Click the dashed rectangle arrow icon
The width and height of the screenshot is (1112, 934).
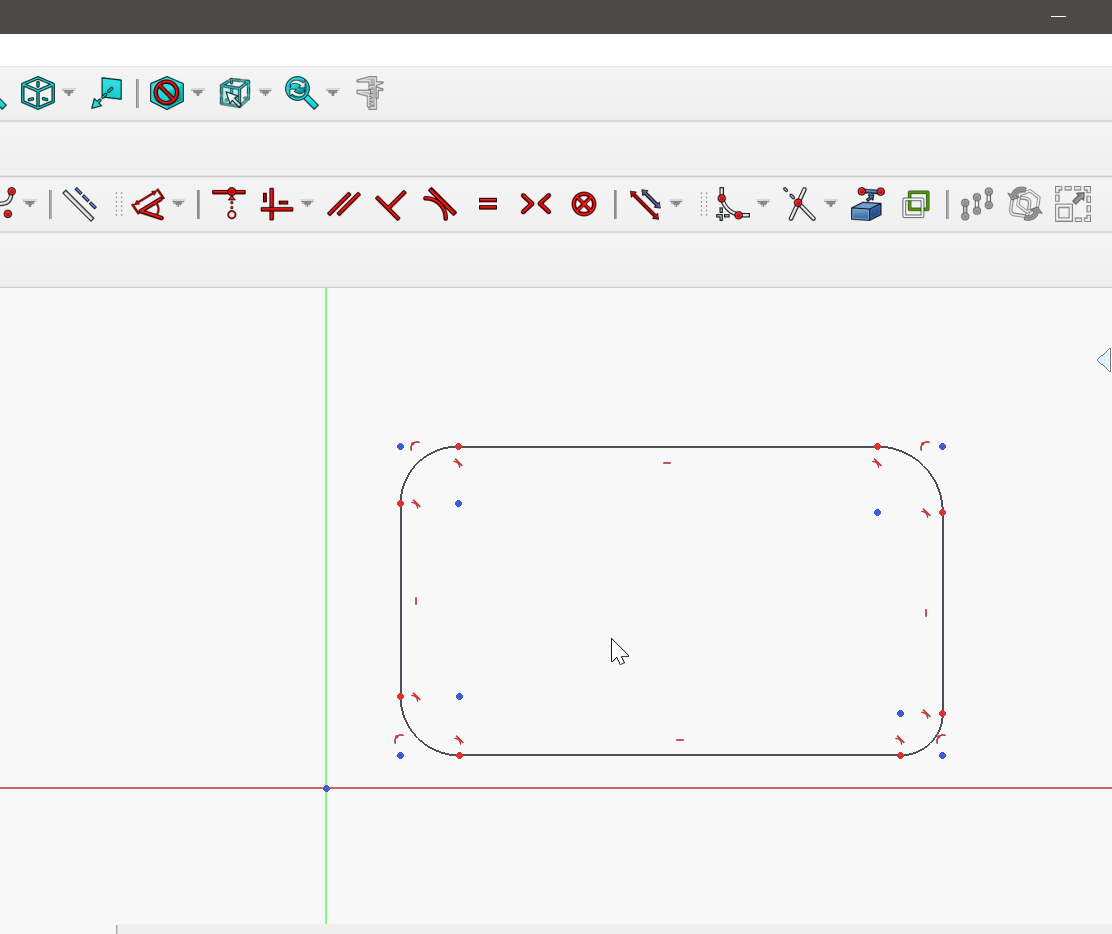pyautogui.click(x=1073, y=204)
